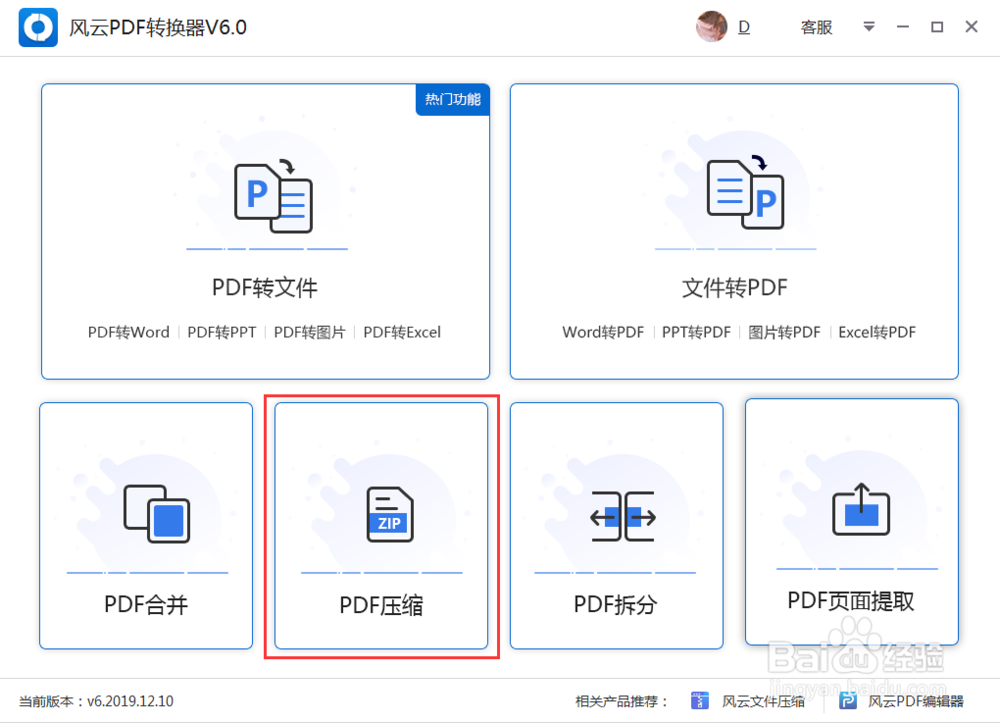Open the user account avatar D

point(712,27)
